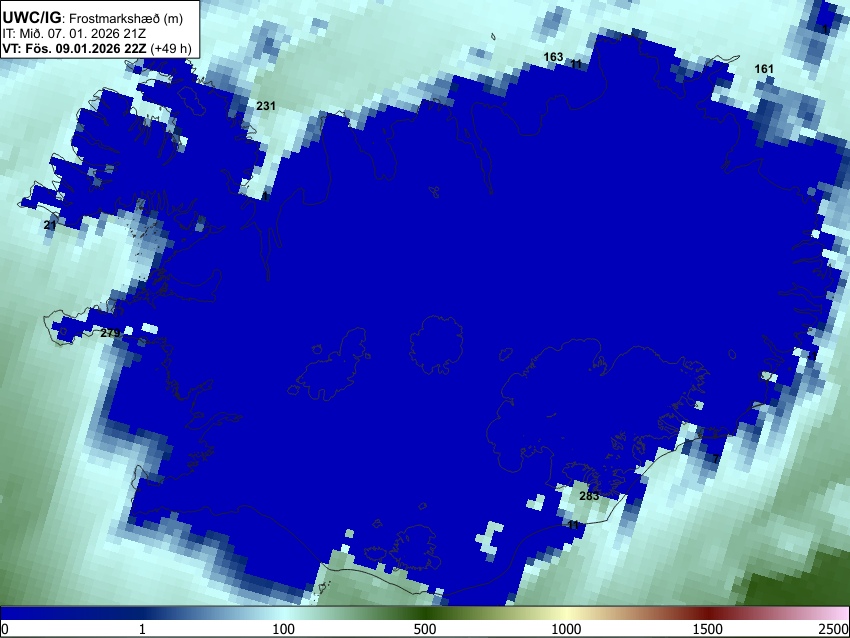Click the 1000 label on the colour scale

[x=566, y=629]
